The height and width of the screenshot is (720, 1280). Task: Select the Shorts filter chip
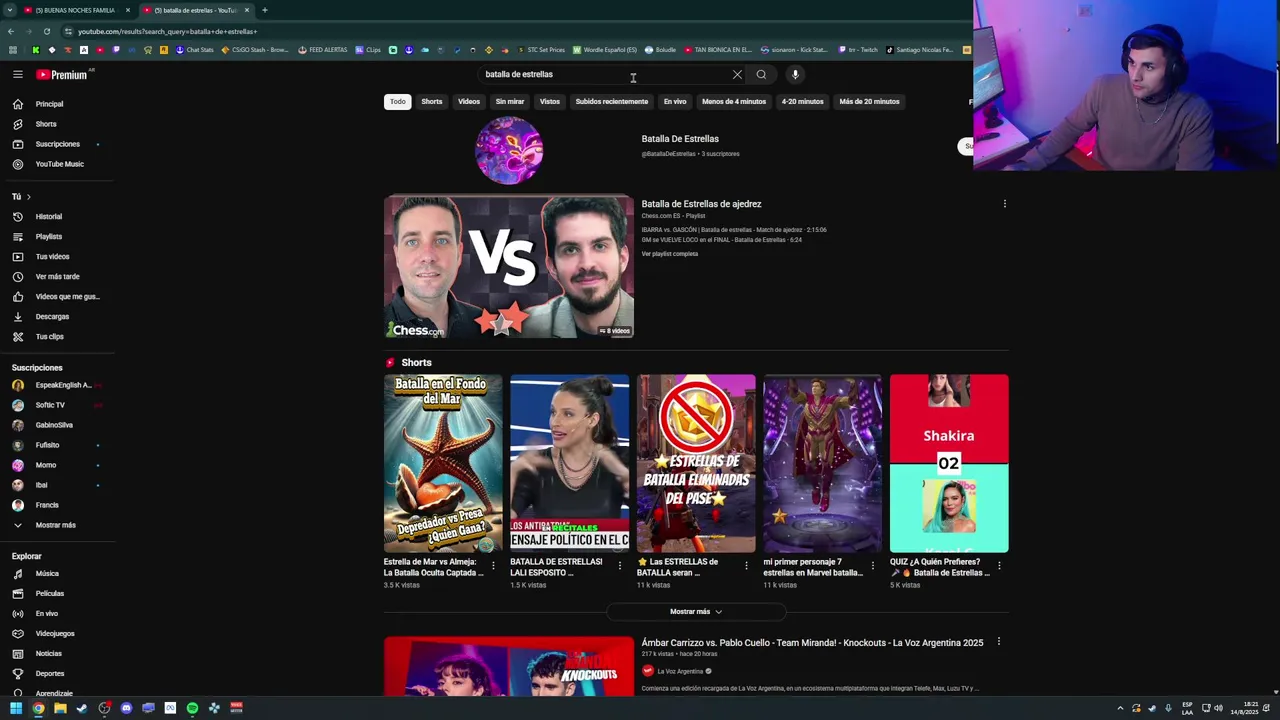432,101
